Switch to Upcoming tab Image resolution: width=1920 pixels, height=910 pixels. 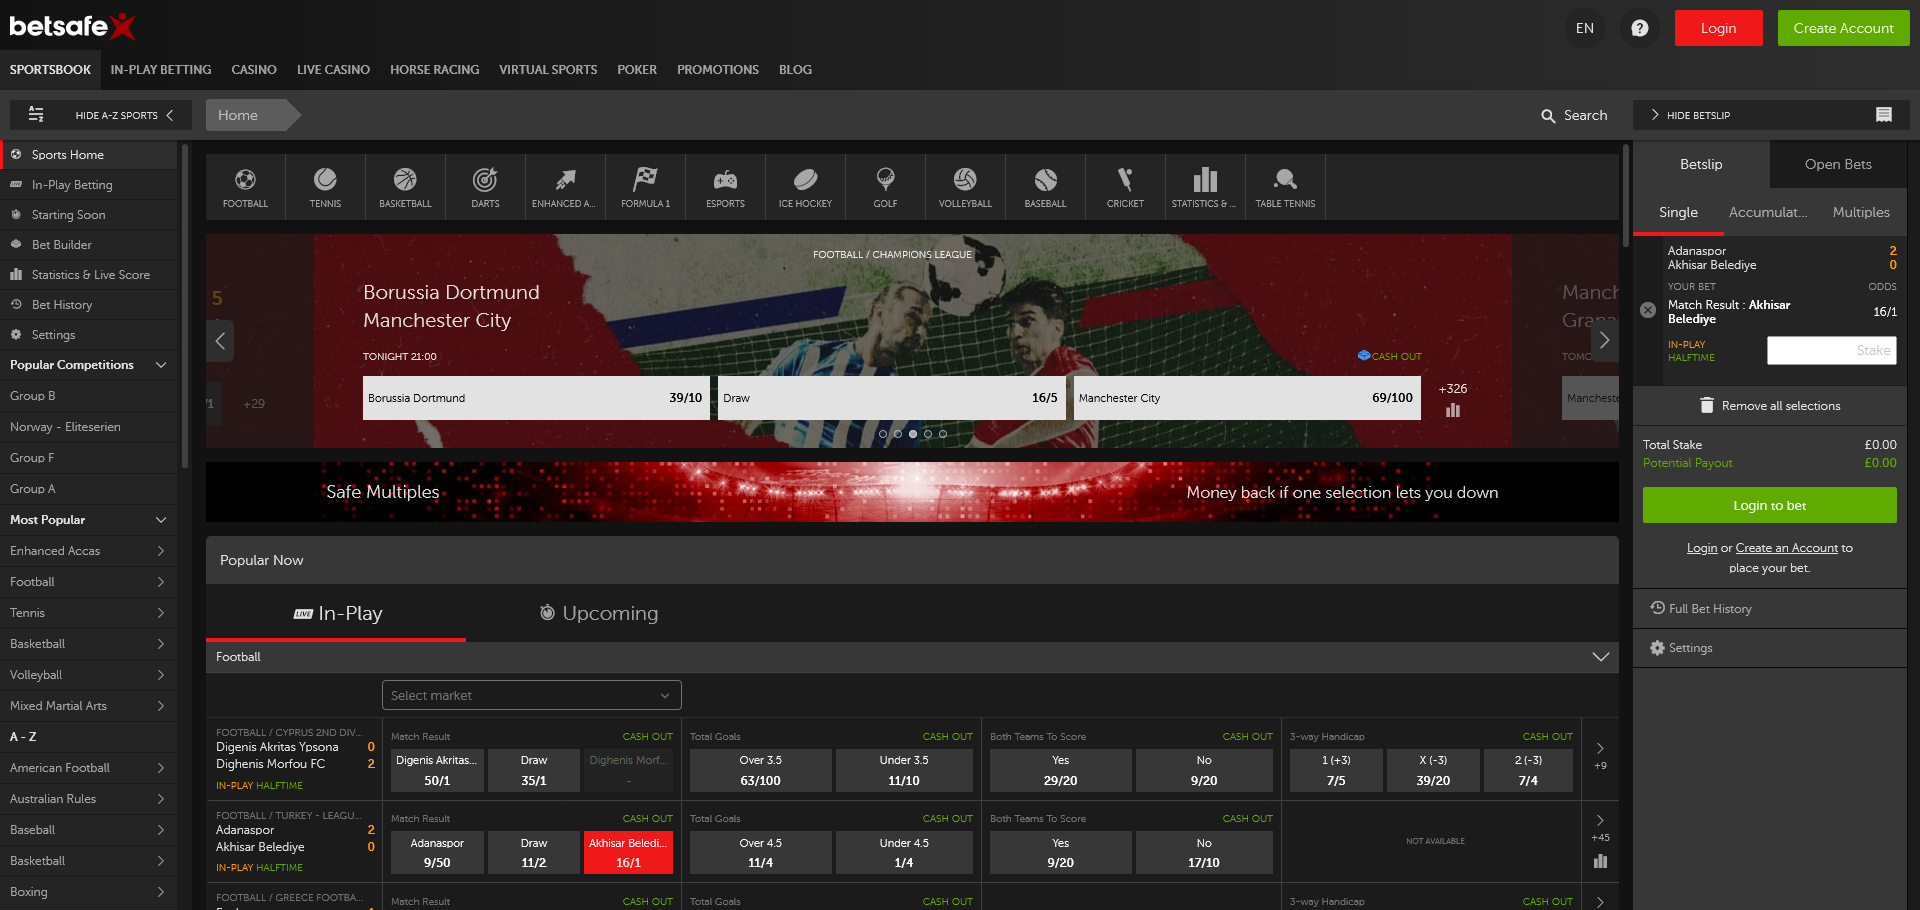599,613
